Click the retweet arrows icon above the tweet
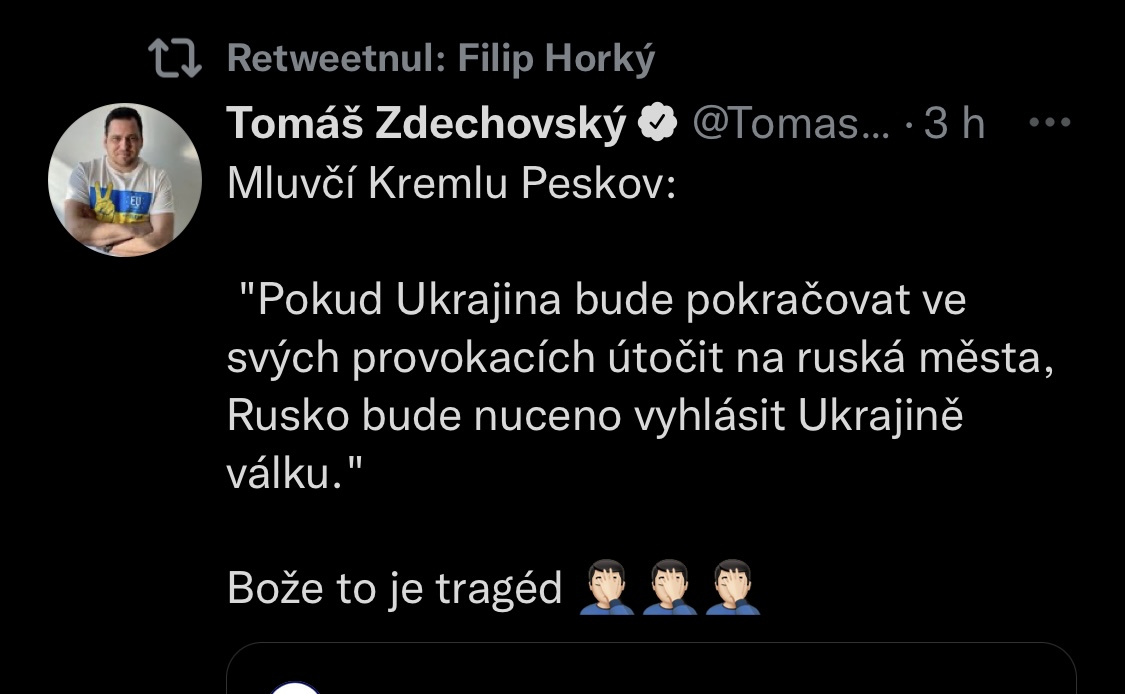 coord(174,59)
